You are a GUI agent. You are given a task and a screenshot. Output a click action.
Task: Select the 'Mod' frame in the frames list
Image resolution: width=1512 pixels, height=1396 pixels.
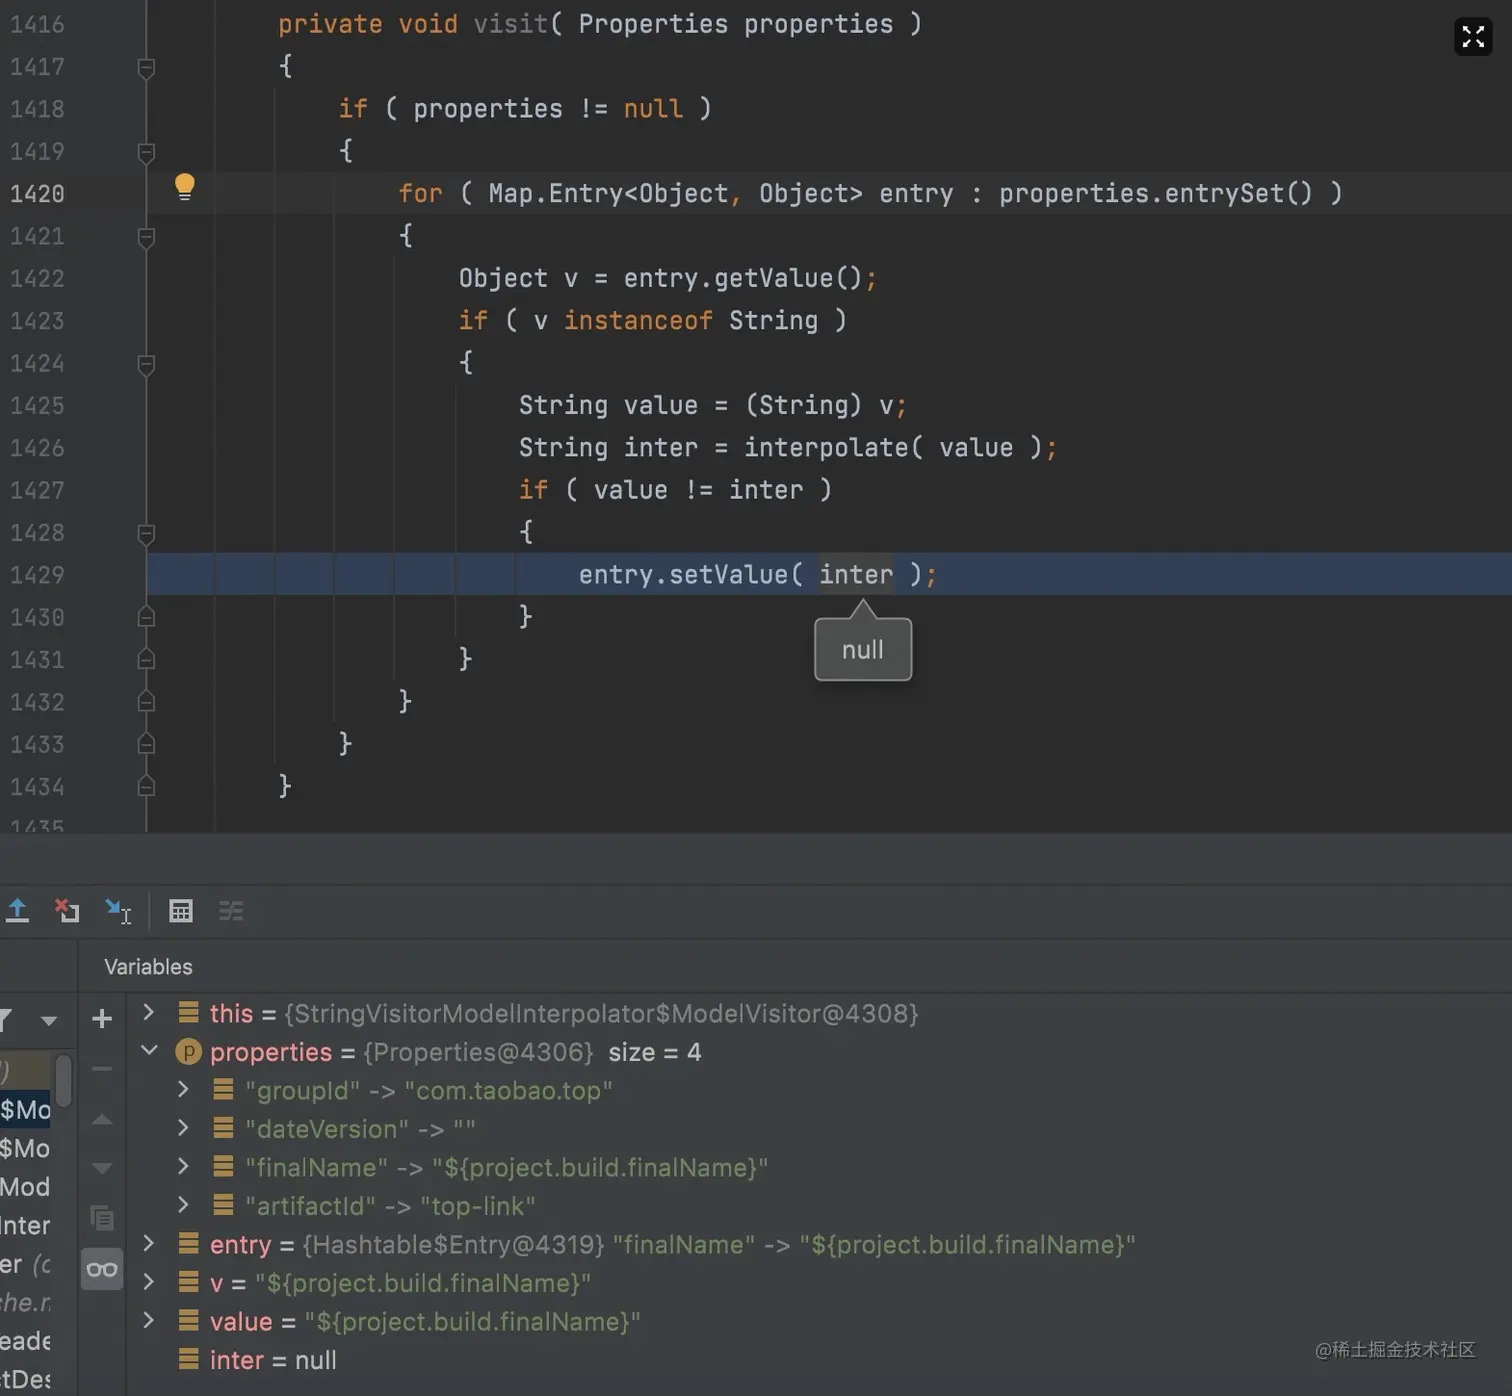click(25, 1187)
